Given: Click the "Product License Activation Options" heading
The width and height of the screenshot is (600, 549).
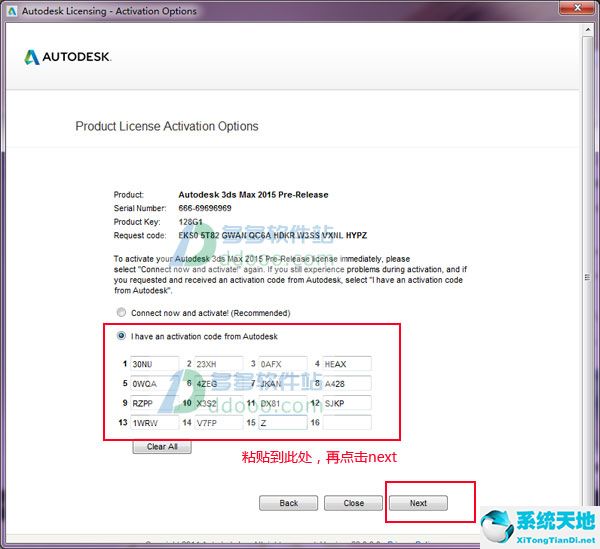Looking at the screenshot, I should pos(167,126).
